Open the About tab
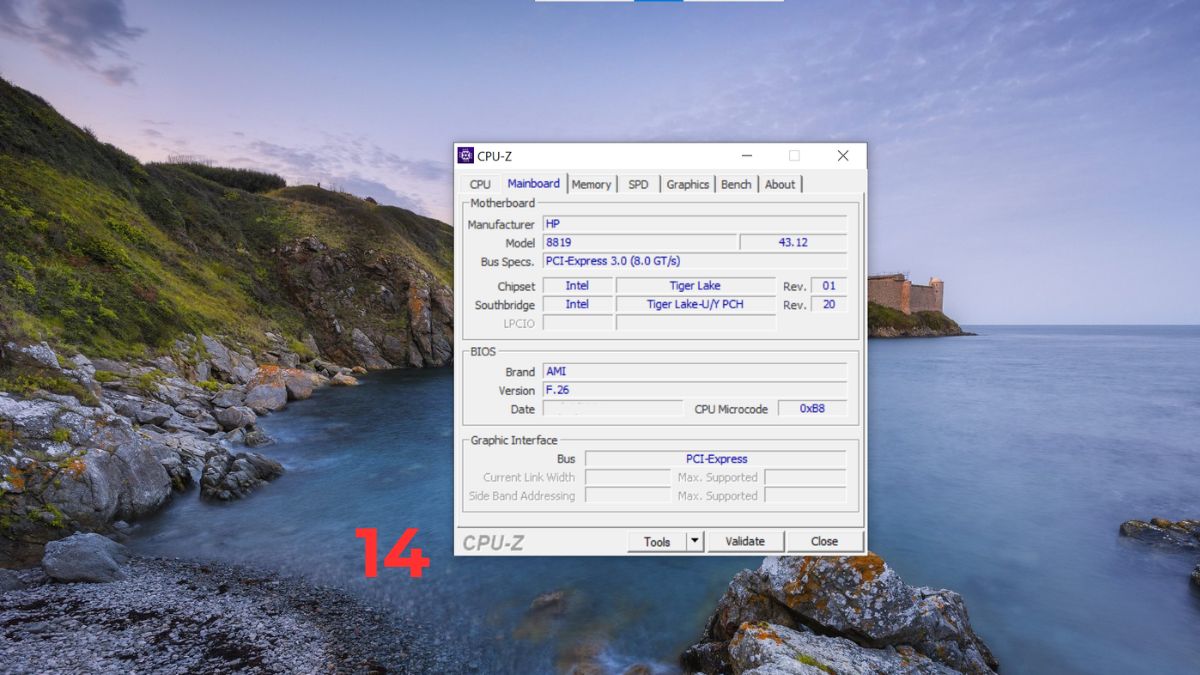This screenshot has width=1200, height=675. pos(780,184)
